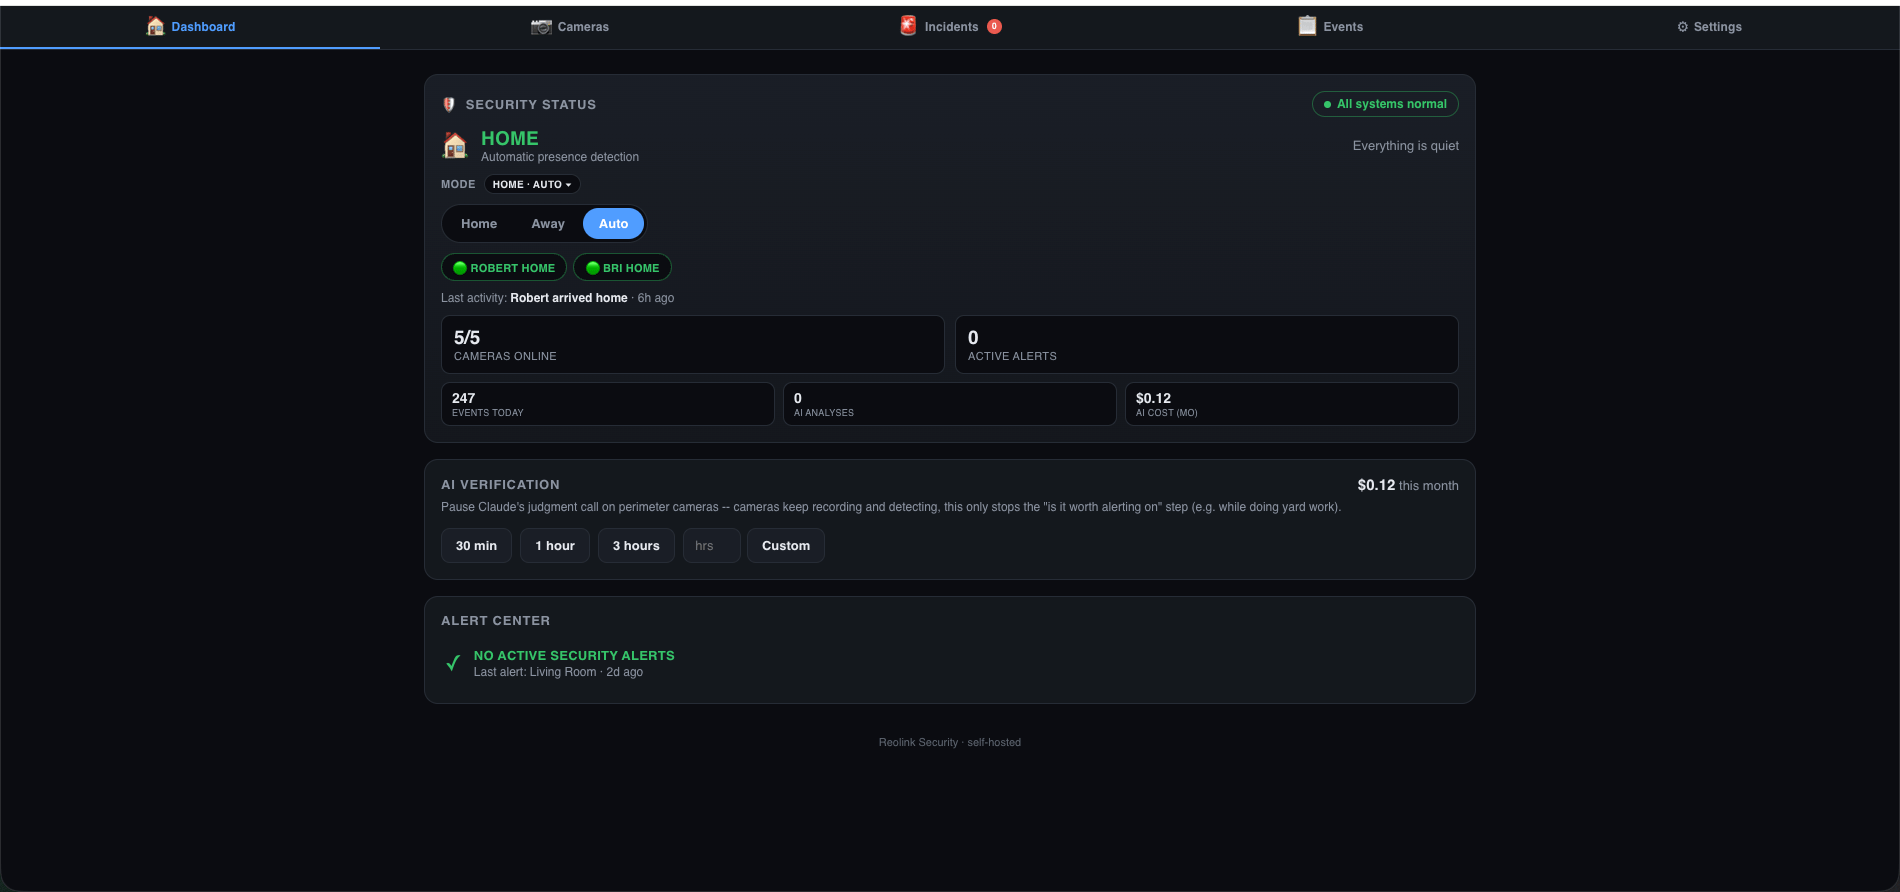The height and width of the screenshot is (892, 1900).
Task: Open the Settings tab
Action: pyautogui.click(x=1710, y=27)
